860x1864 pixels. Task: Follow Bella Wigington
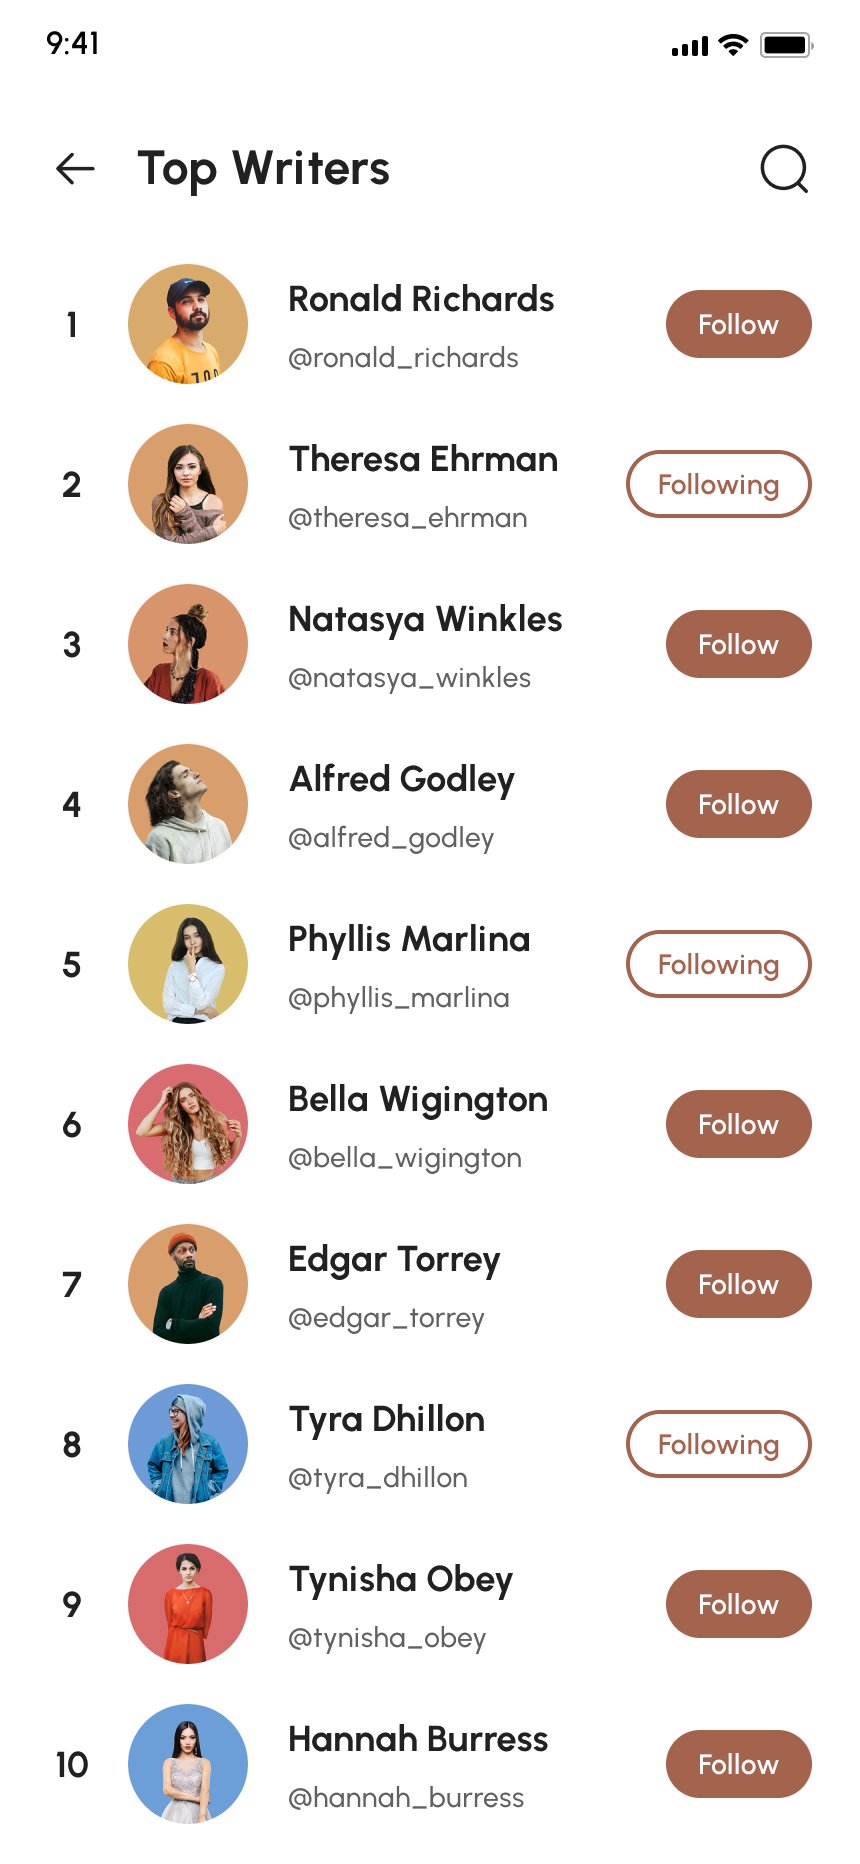click(738, 1124)
